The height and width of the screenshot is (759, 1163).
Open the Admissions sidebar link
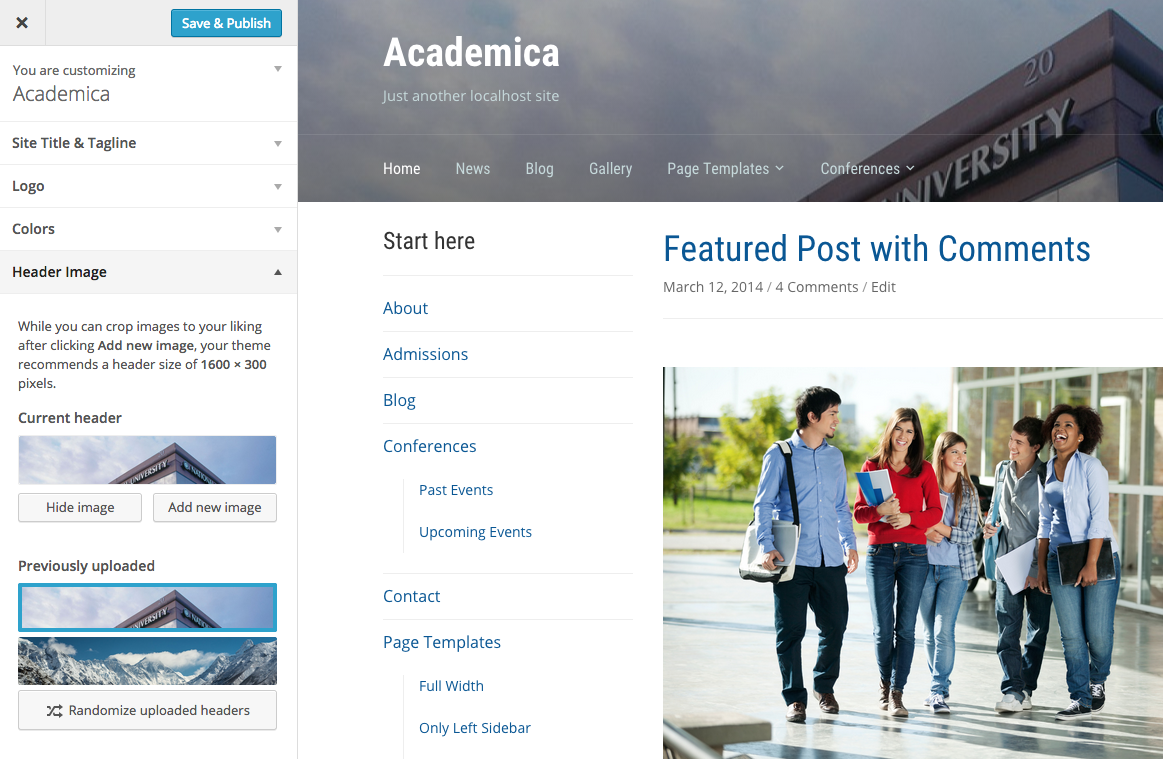(425, 355)
